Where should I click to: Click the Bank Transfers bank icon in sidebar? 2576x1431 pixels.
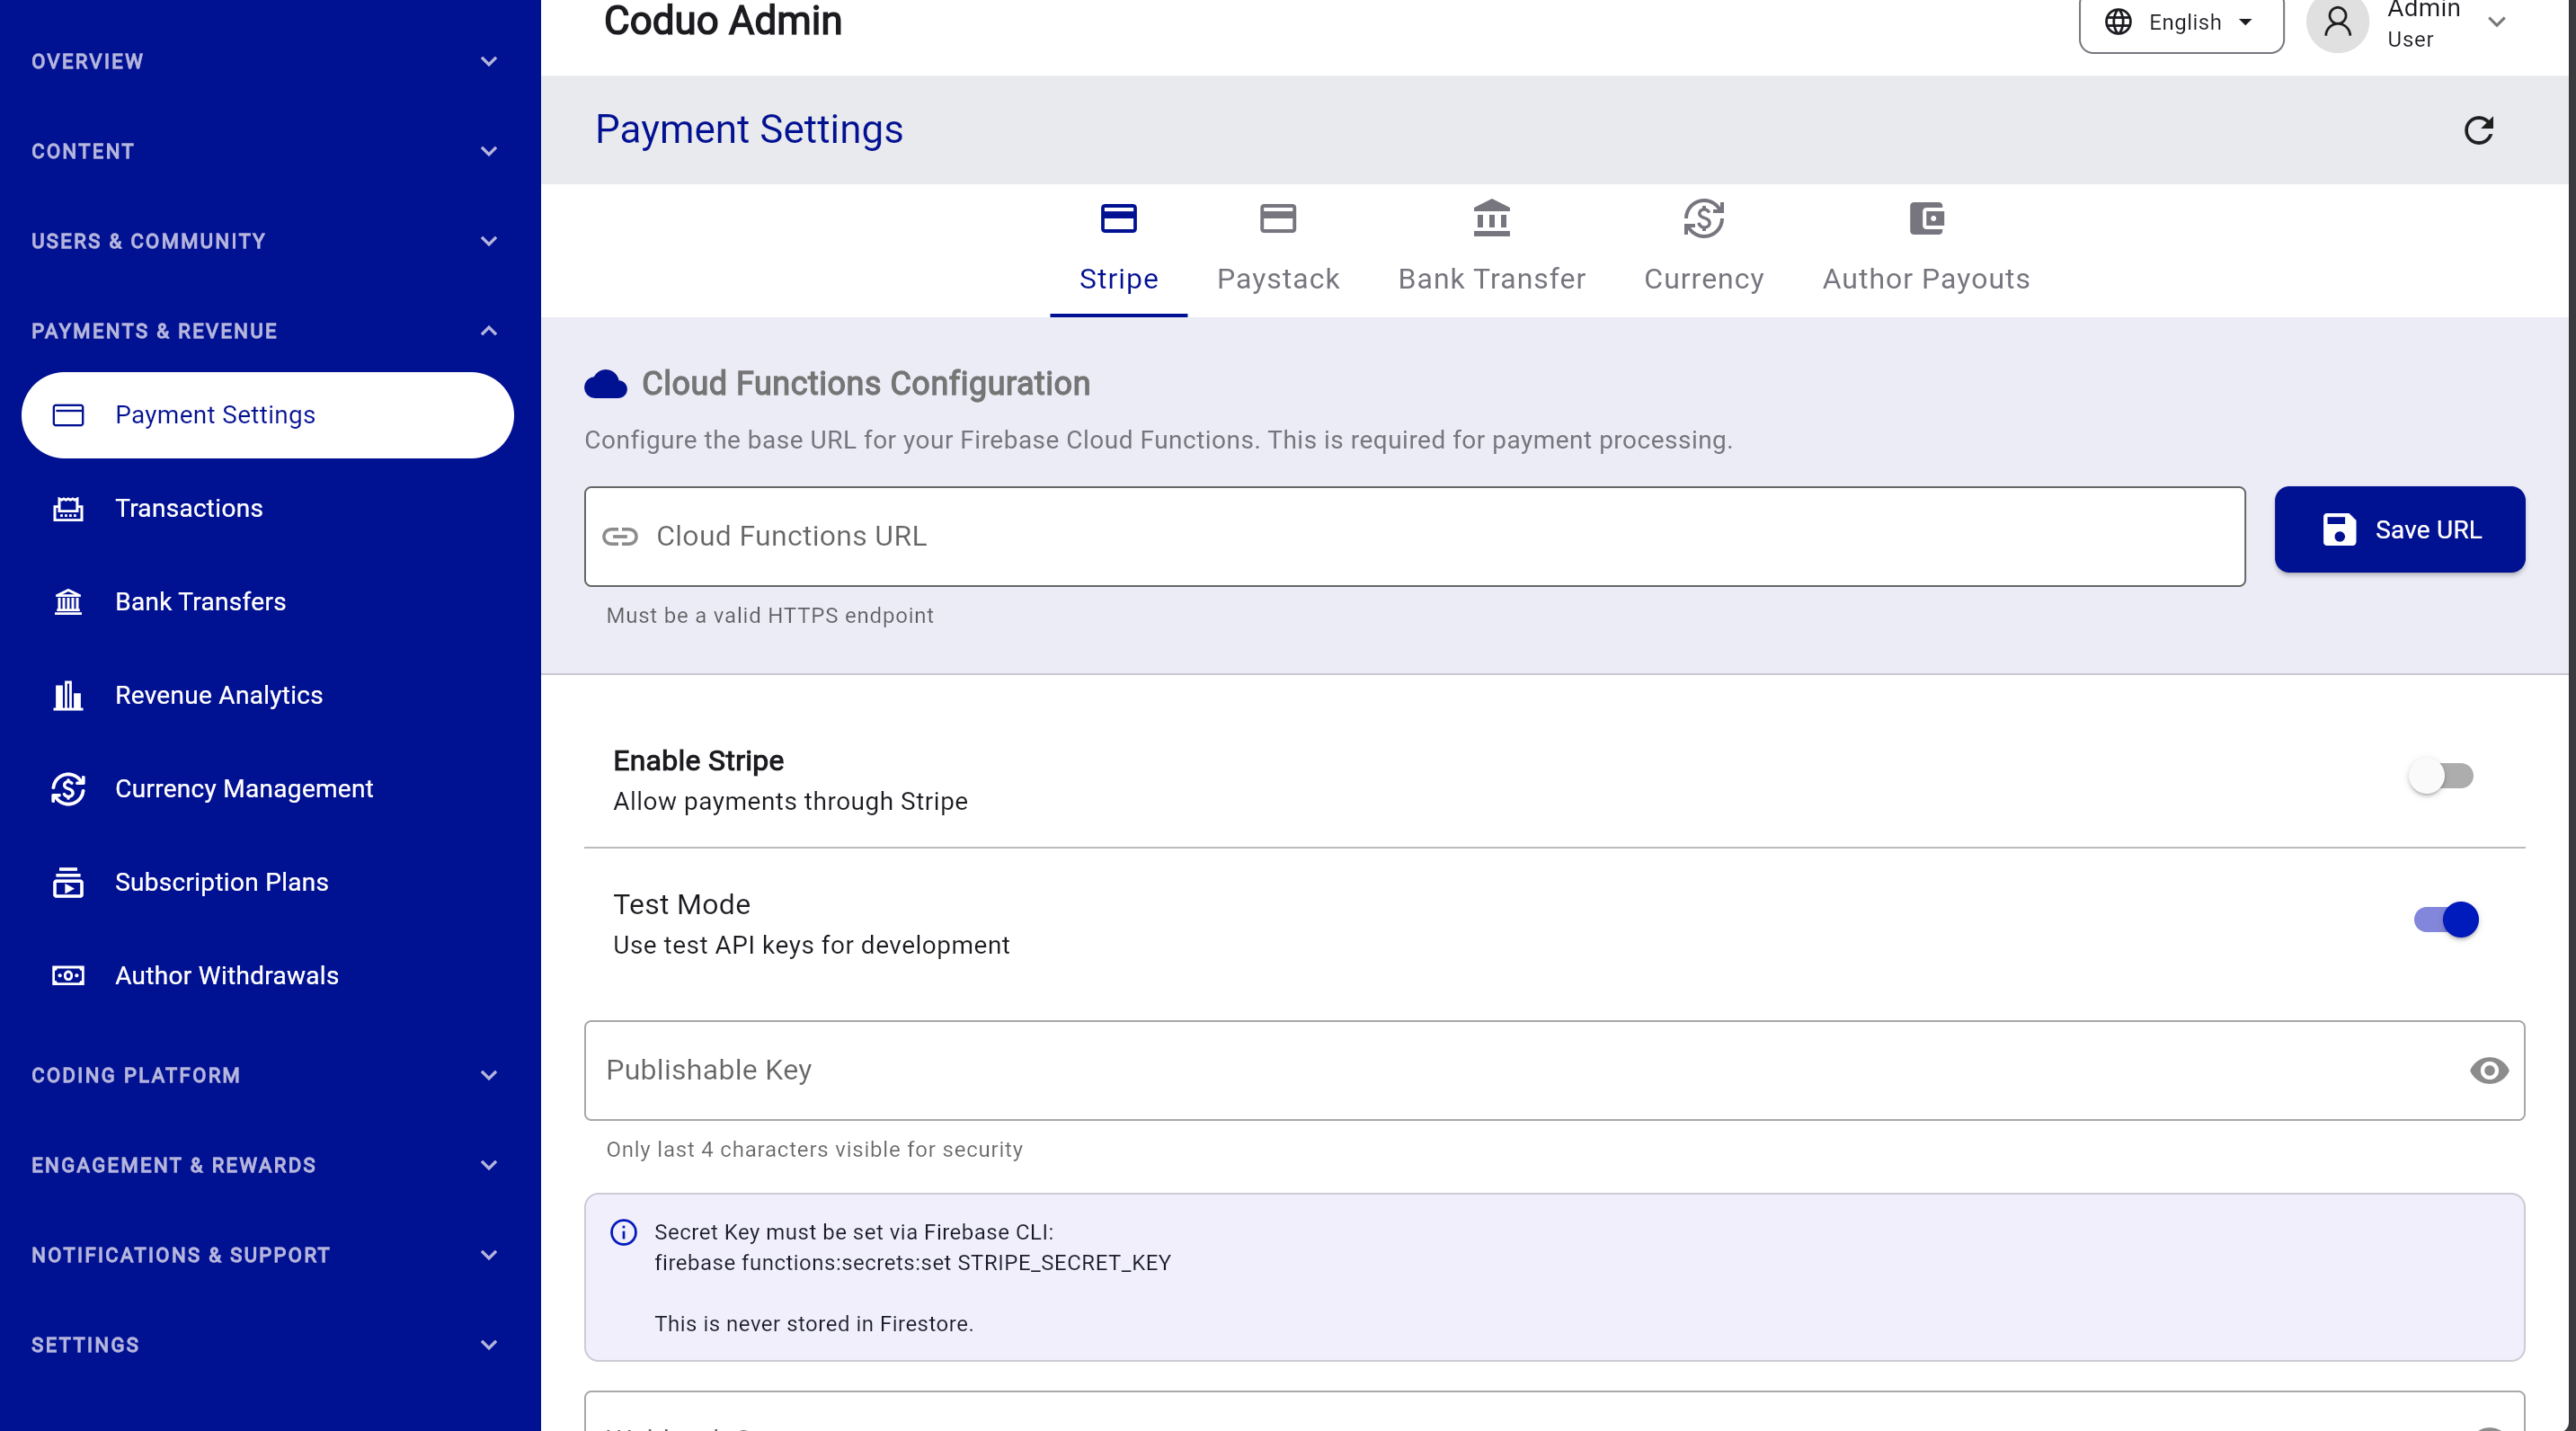click(x=68, y=602)
